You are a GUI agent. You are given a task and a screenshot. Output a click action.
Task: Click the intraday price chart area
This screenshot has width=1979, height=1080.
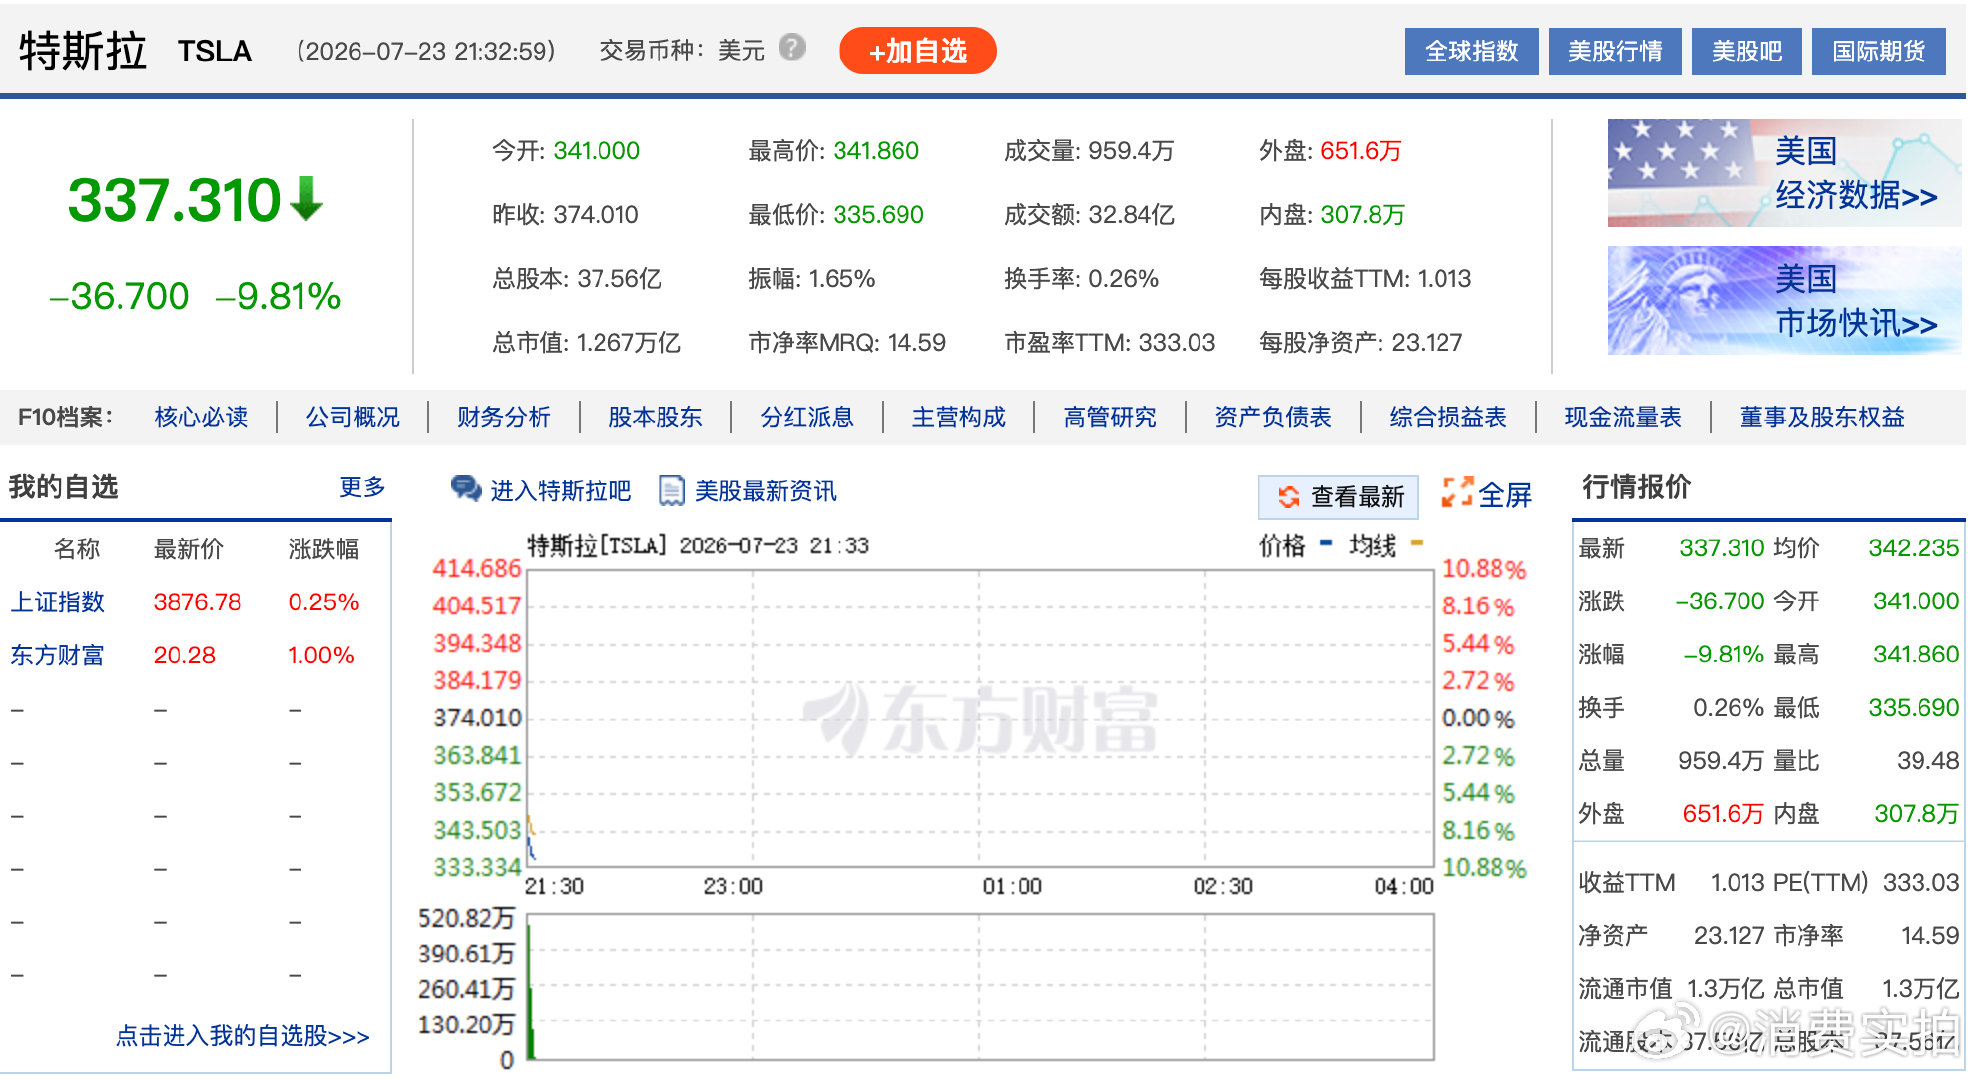tap(980, 718)
